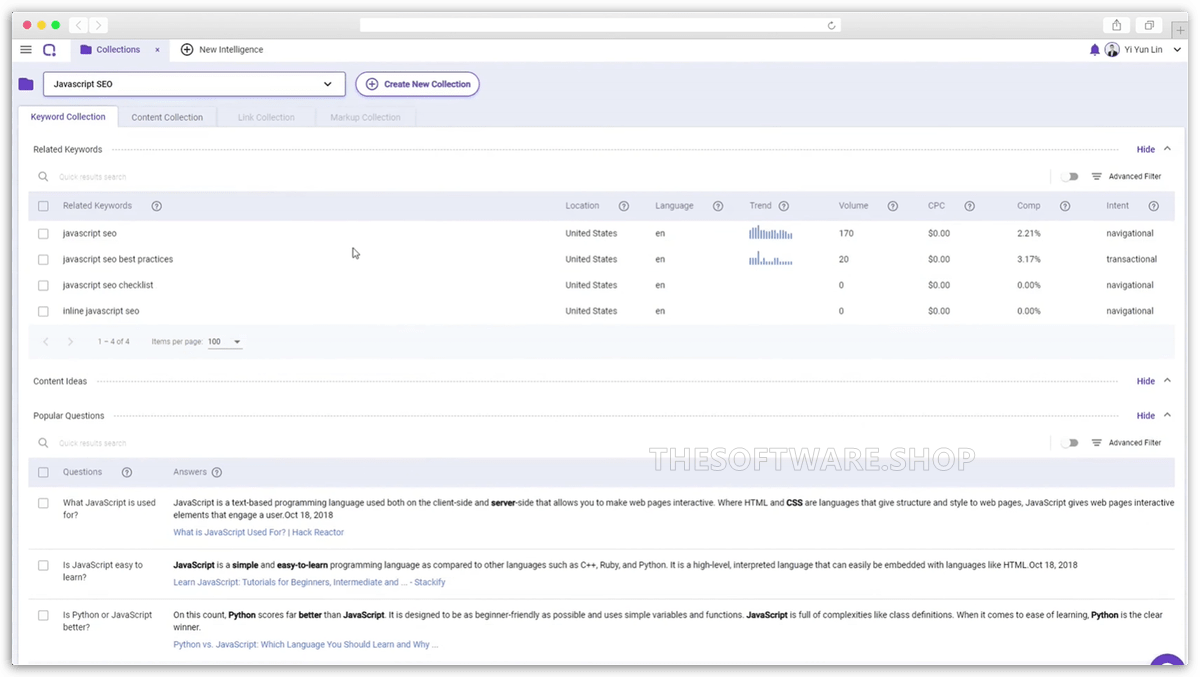The width and height of the screenshot is (1200, 677).
Task: Switch to Link Collection tab
Action: coord(266,117)
